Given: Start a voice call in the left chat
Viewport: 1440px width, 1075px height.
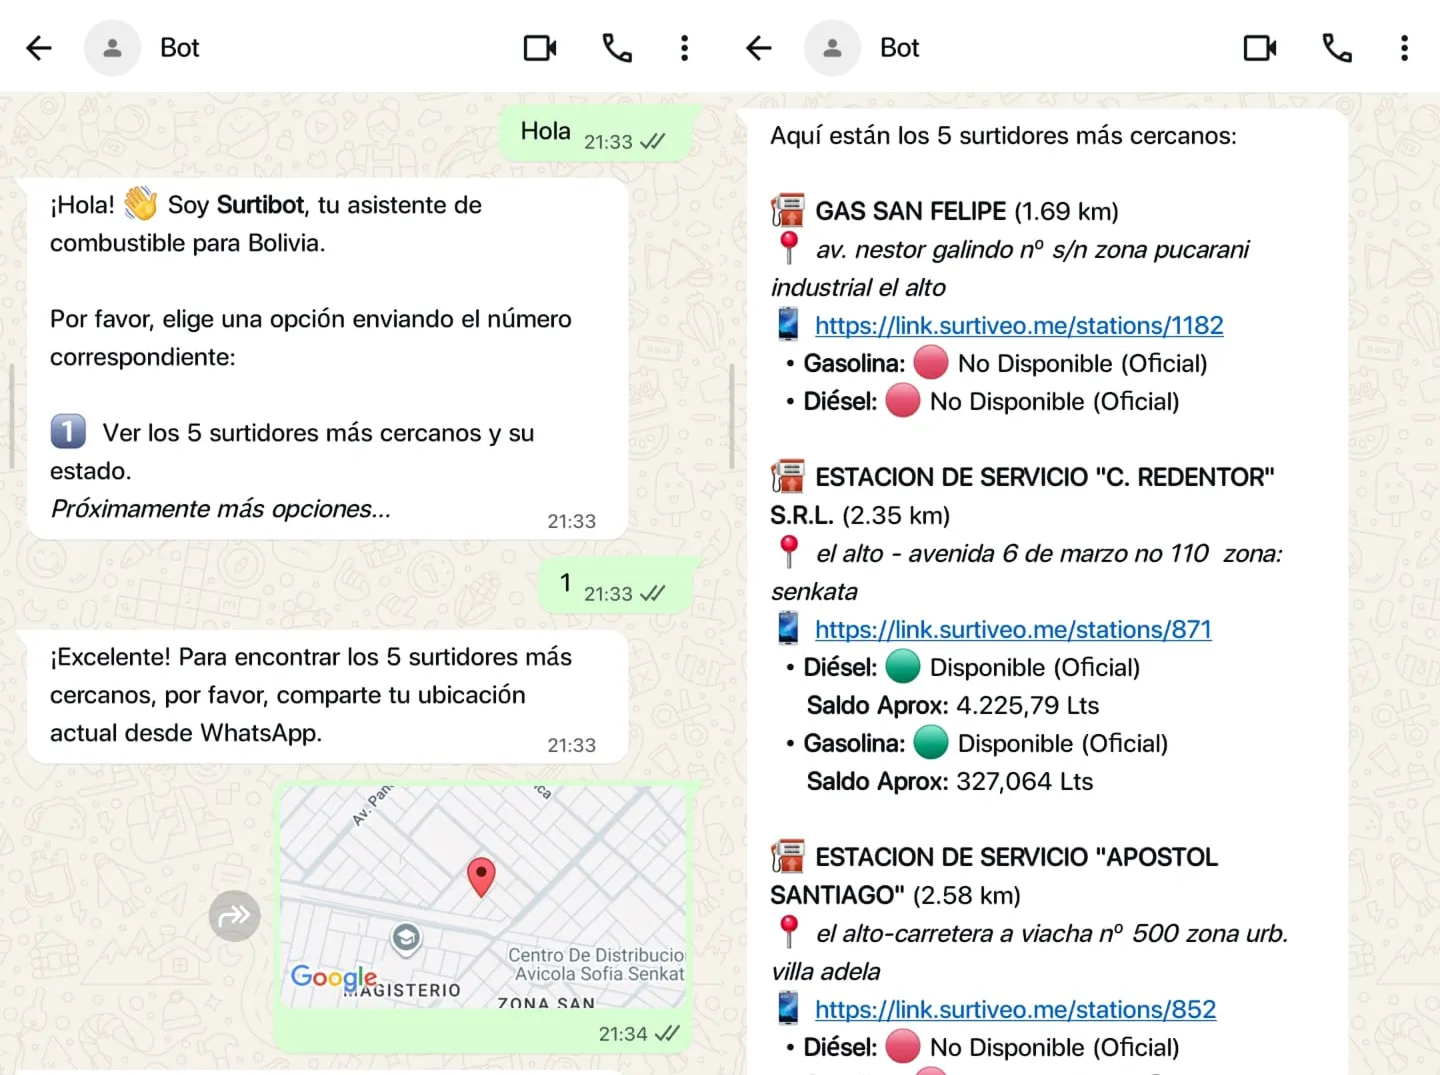Looking at the screenshot, I should pos(617,47).
